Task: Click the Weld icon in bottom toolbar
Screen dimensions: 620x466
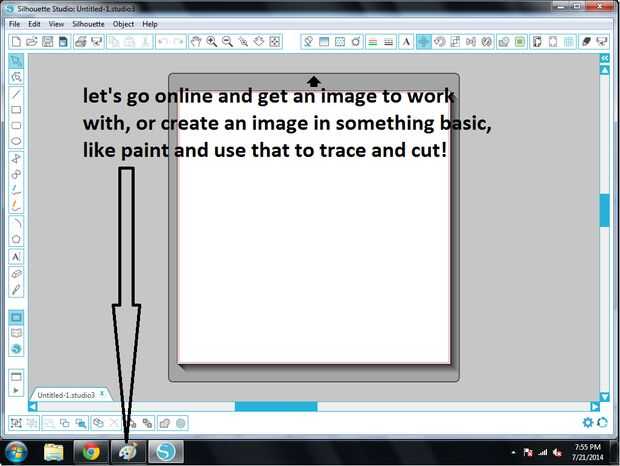Action: point(164,423)
